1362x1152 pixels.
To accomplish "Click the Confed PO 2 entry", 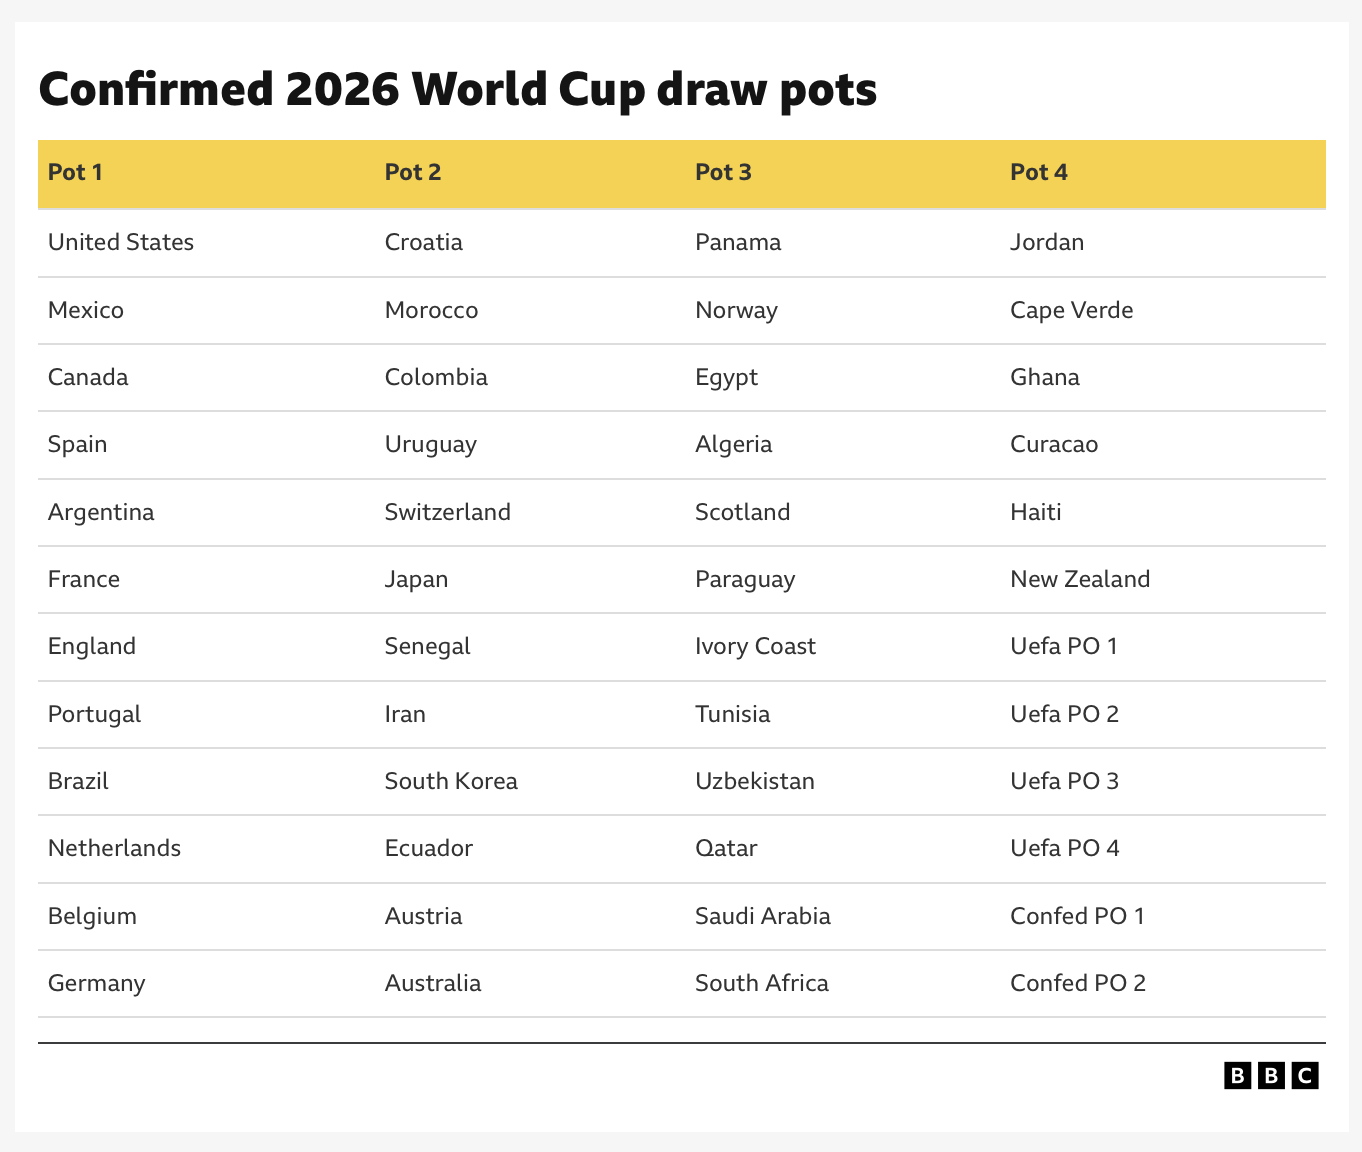I will 1078,983.
